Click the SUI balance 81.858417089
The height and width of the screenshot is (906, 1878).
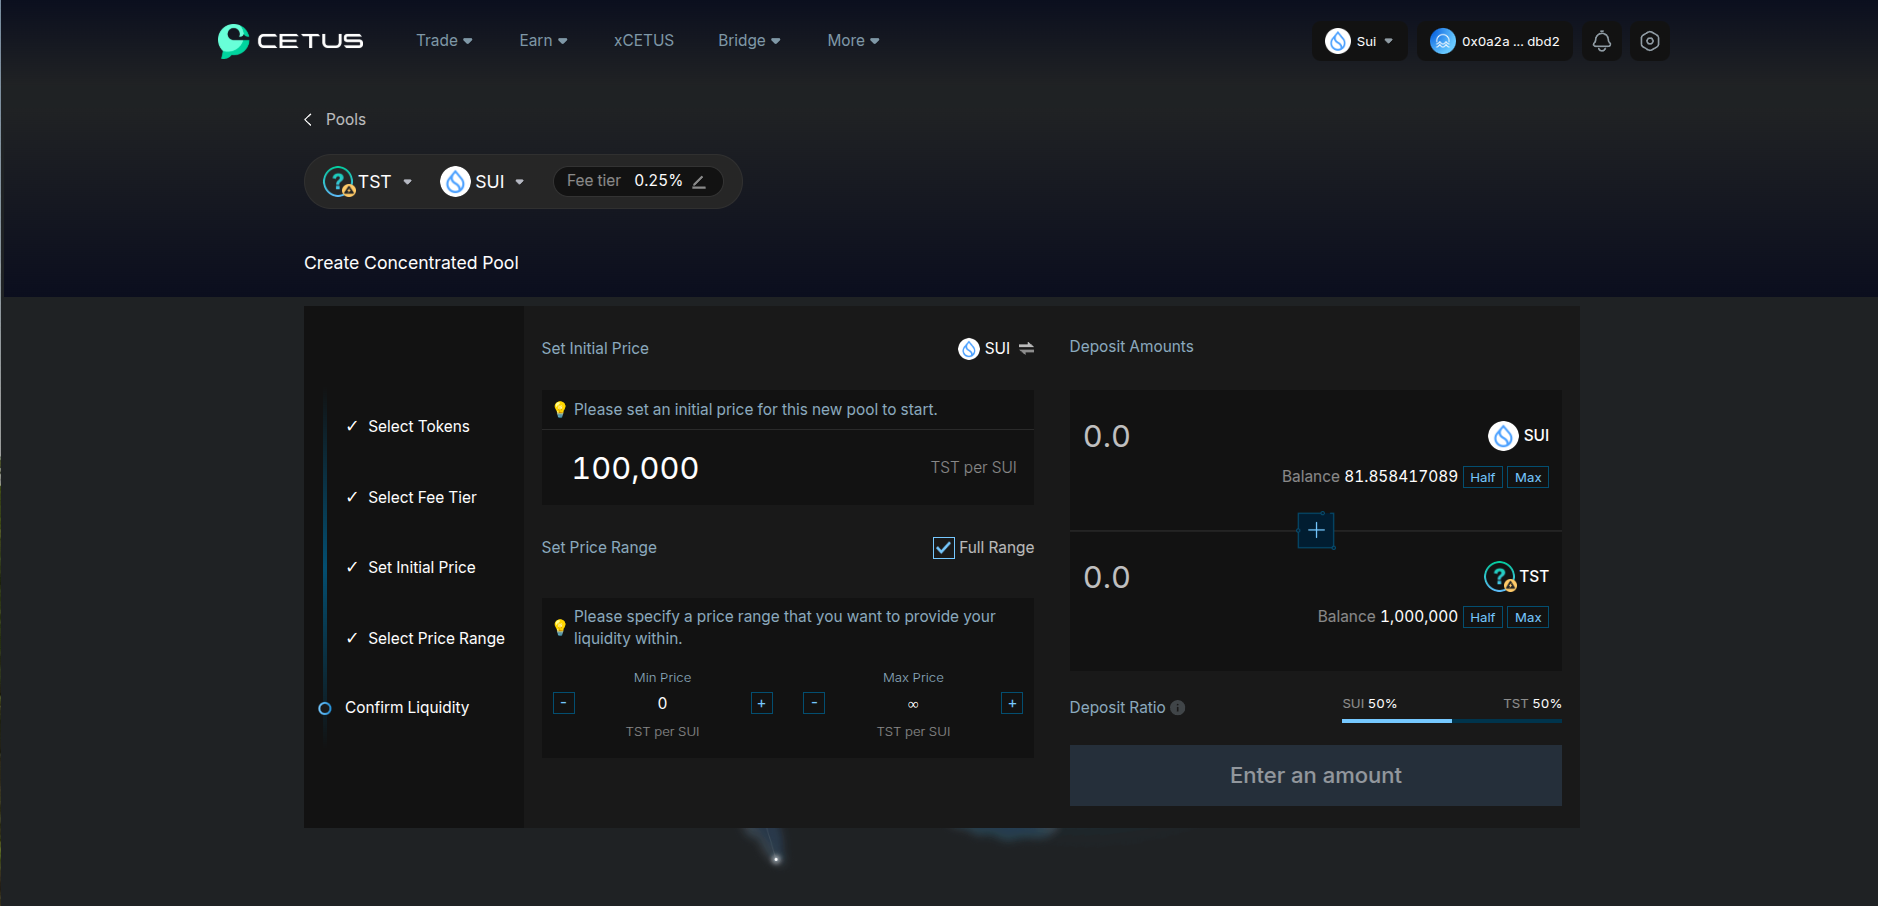pos(1401,477)
